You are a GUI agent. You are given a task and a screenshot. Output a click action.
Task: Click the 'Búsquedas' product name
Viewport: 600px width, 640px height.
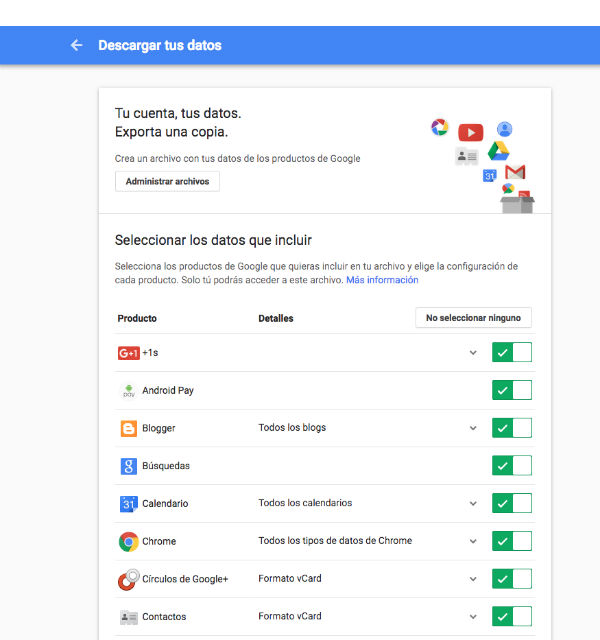click(166, 466)
